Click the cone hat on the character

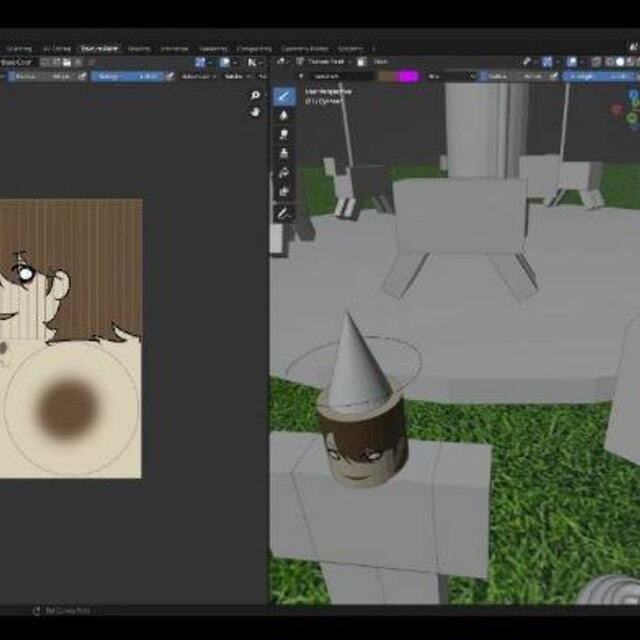tap(358, 362)
